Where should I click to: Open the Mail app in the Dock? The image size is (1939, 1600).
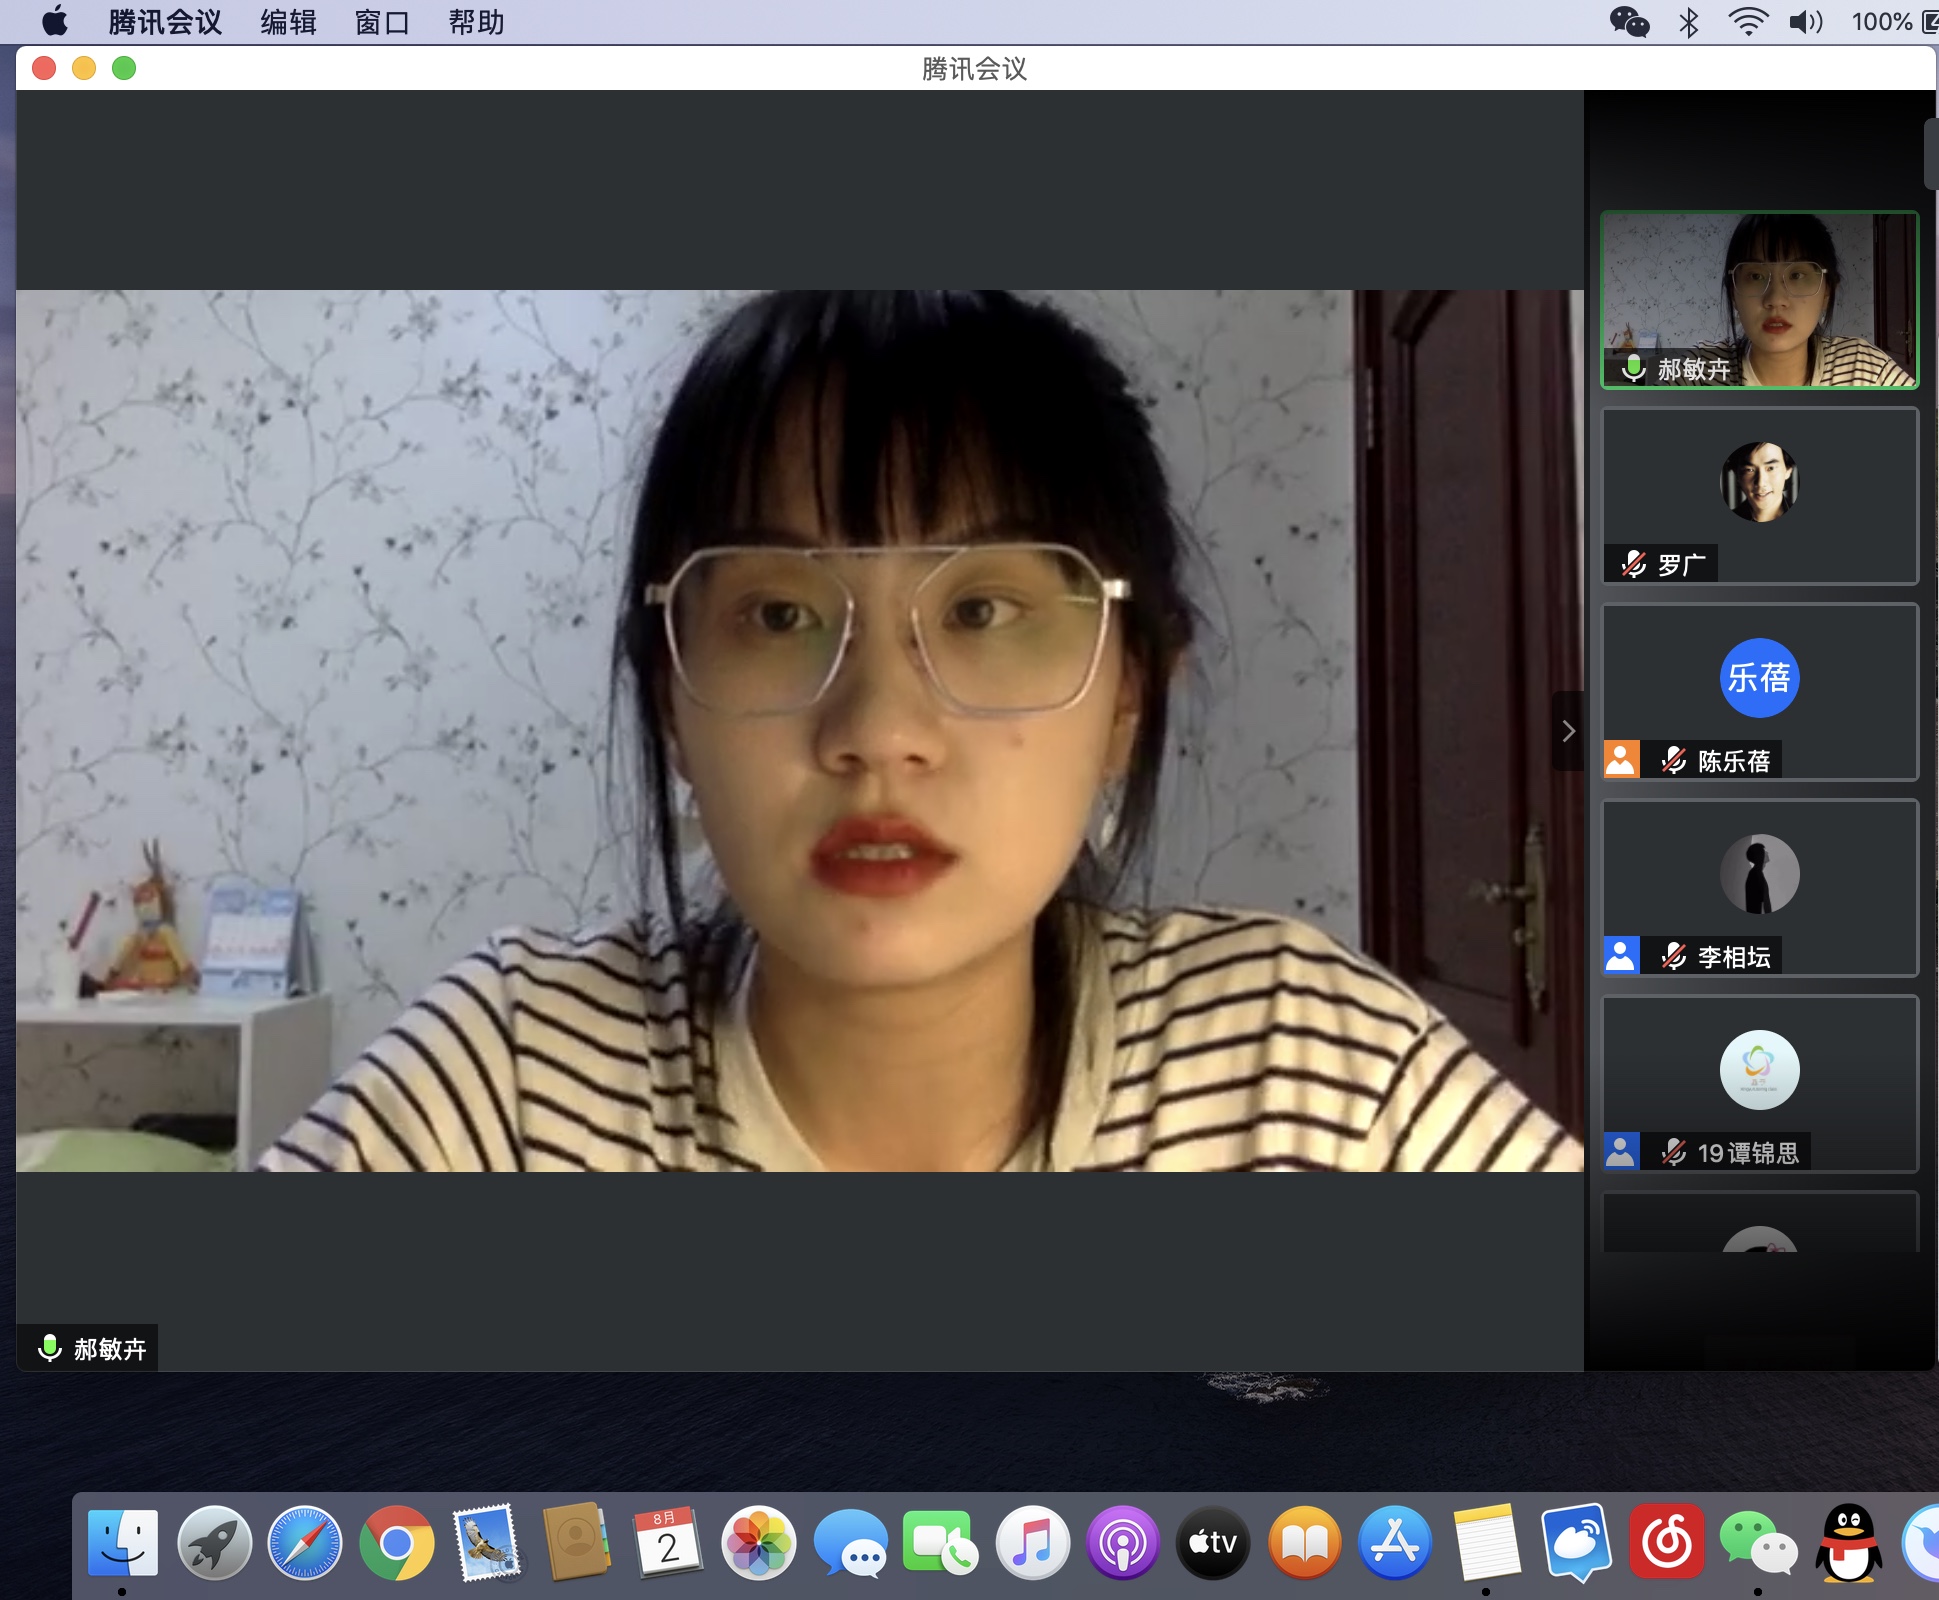[486, 1543]
